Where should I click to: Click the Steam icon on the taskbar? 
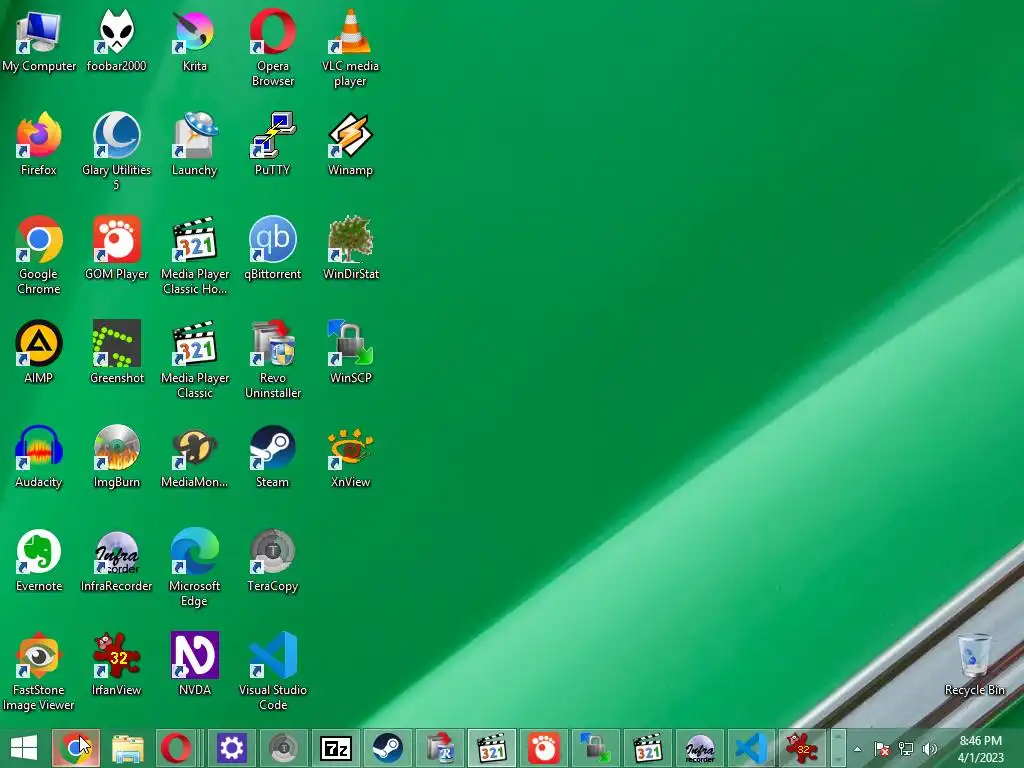tap(387, 748)
